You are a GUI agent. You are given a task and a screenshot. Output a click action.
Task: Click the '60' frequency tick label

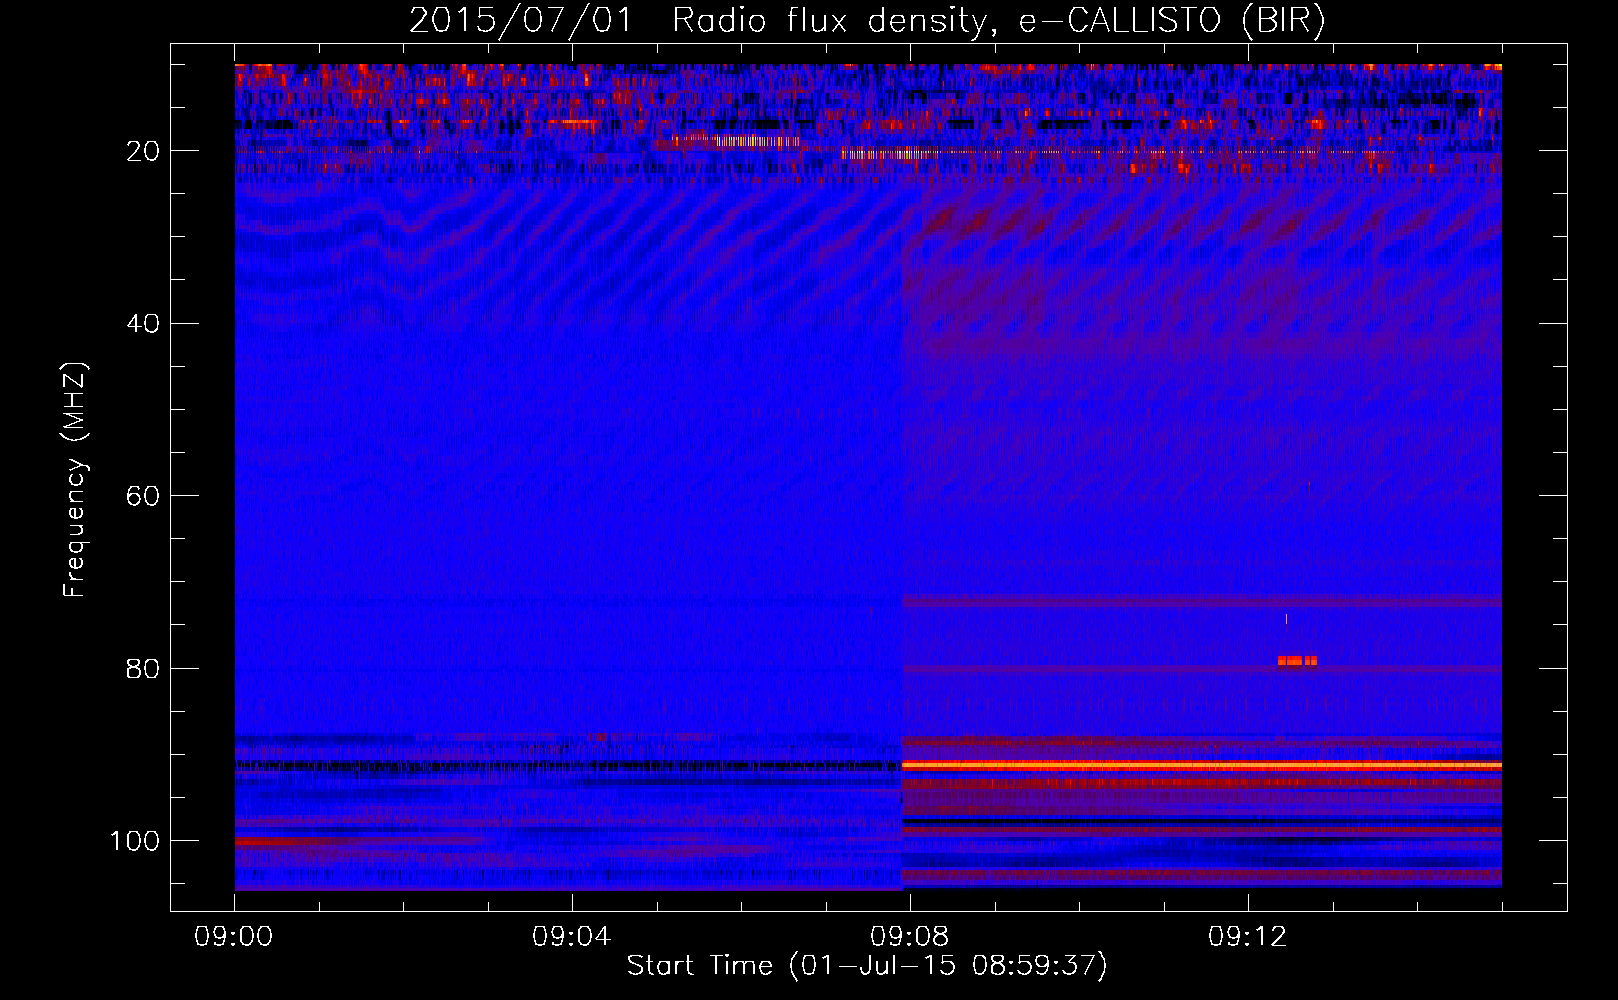point(143,496)
